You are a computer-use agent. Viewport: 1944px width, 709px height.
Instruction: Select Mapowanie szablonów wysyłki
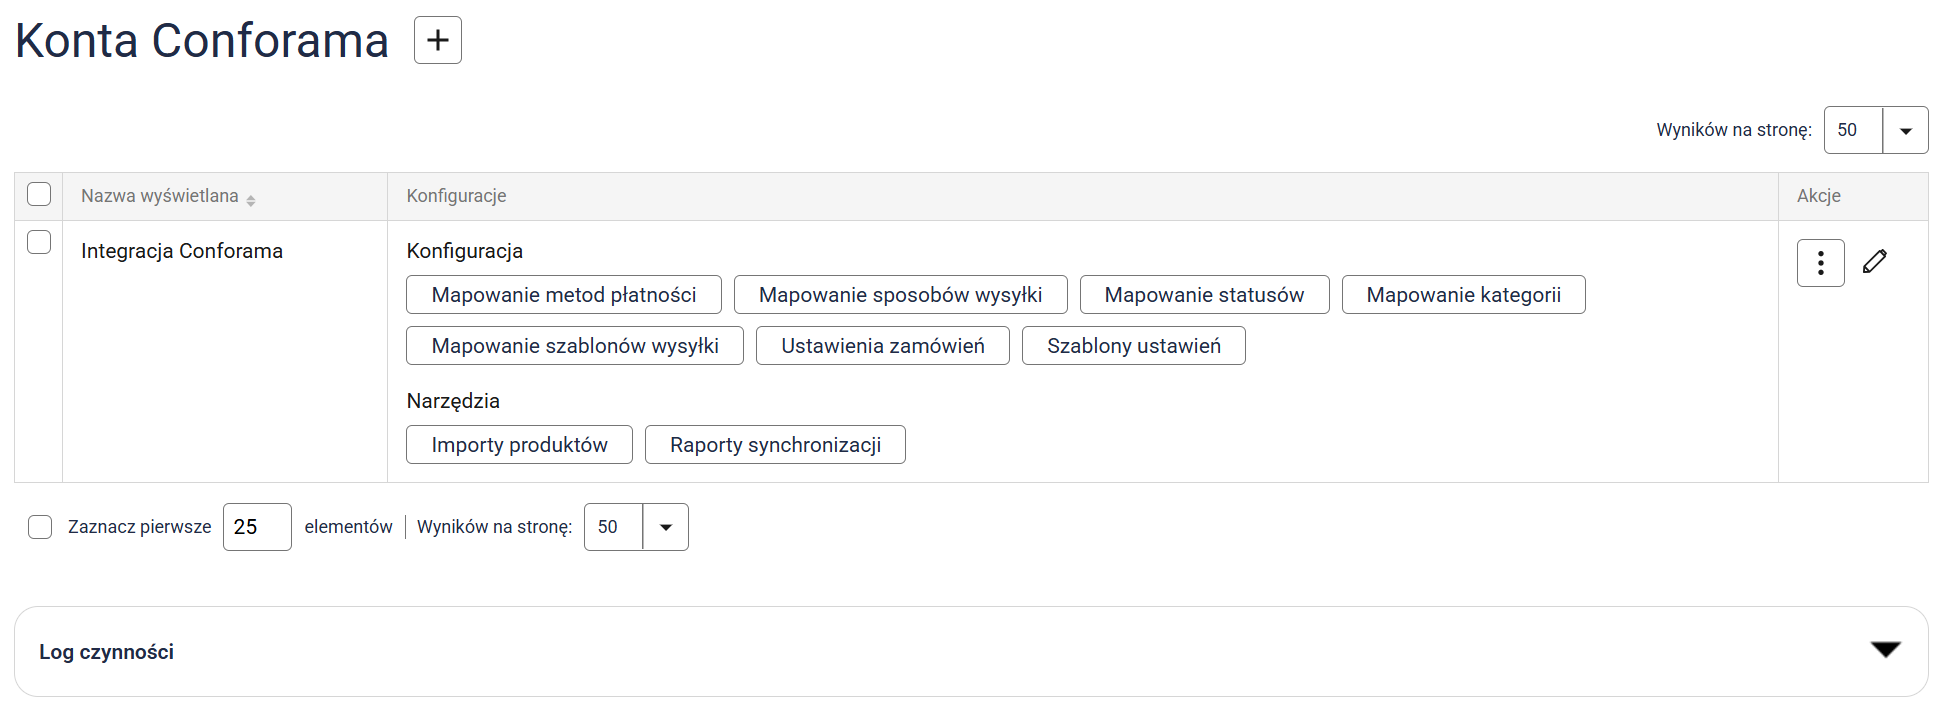(x=574, y=346)
